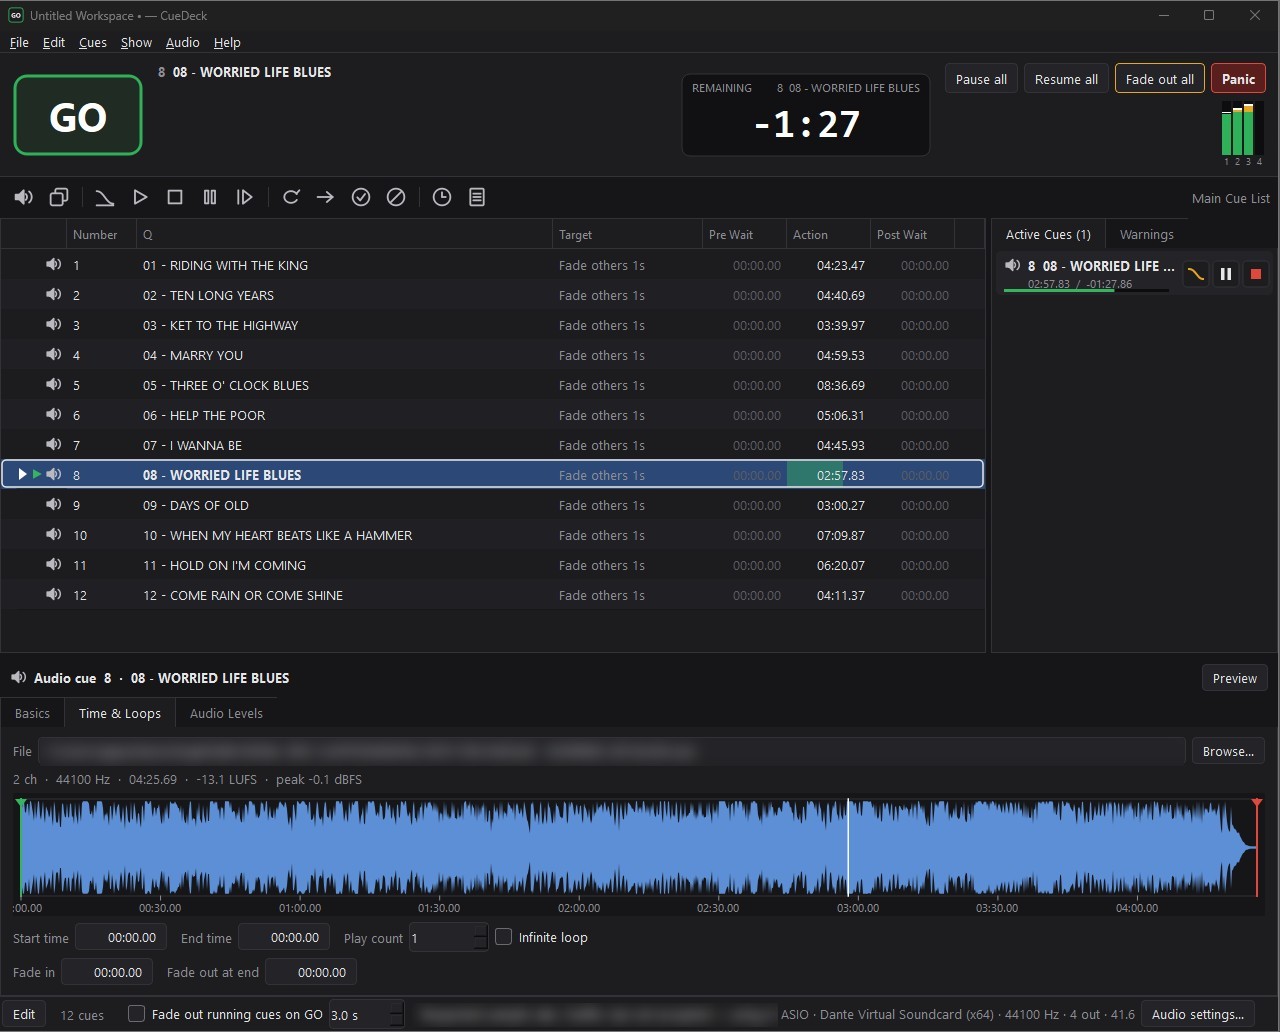Viewport: 1280px width, 1032px height.
Task: Click the Fade out at end field
Action: pos(311,972)
